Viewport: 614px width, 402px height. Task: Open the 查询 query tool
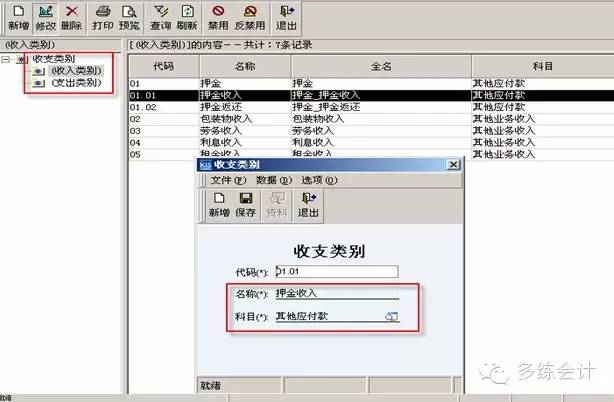tap(161, 18)
